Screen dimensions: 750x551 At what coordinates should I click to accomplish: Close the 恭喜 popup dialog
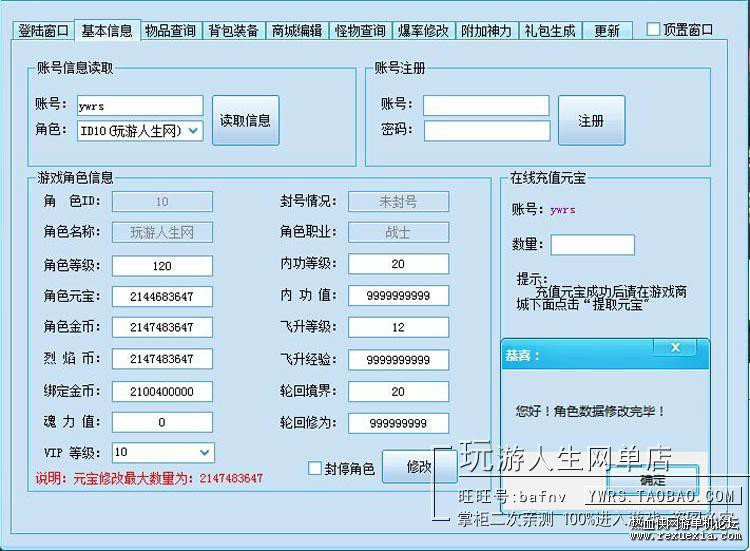pyautogui.click(x=674, y=348)
